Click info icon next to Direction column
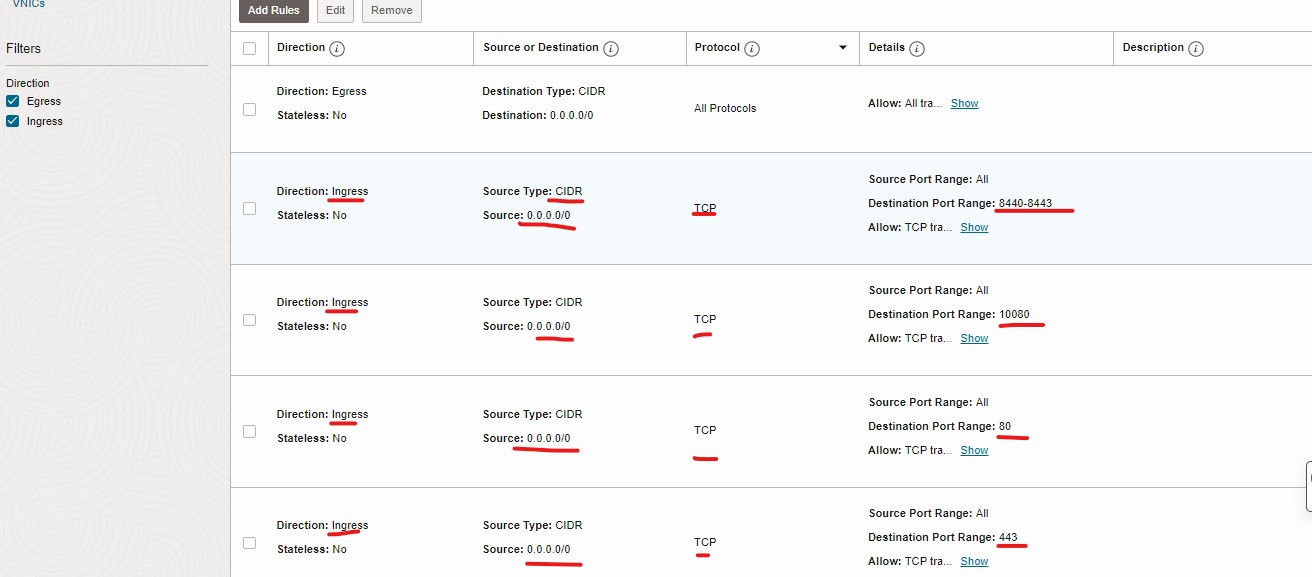 (337, 48)
